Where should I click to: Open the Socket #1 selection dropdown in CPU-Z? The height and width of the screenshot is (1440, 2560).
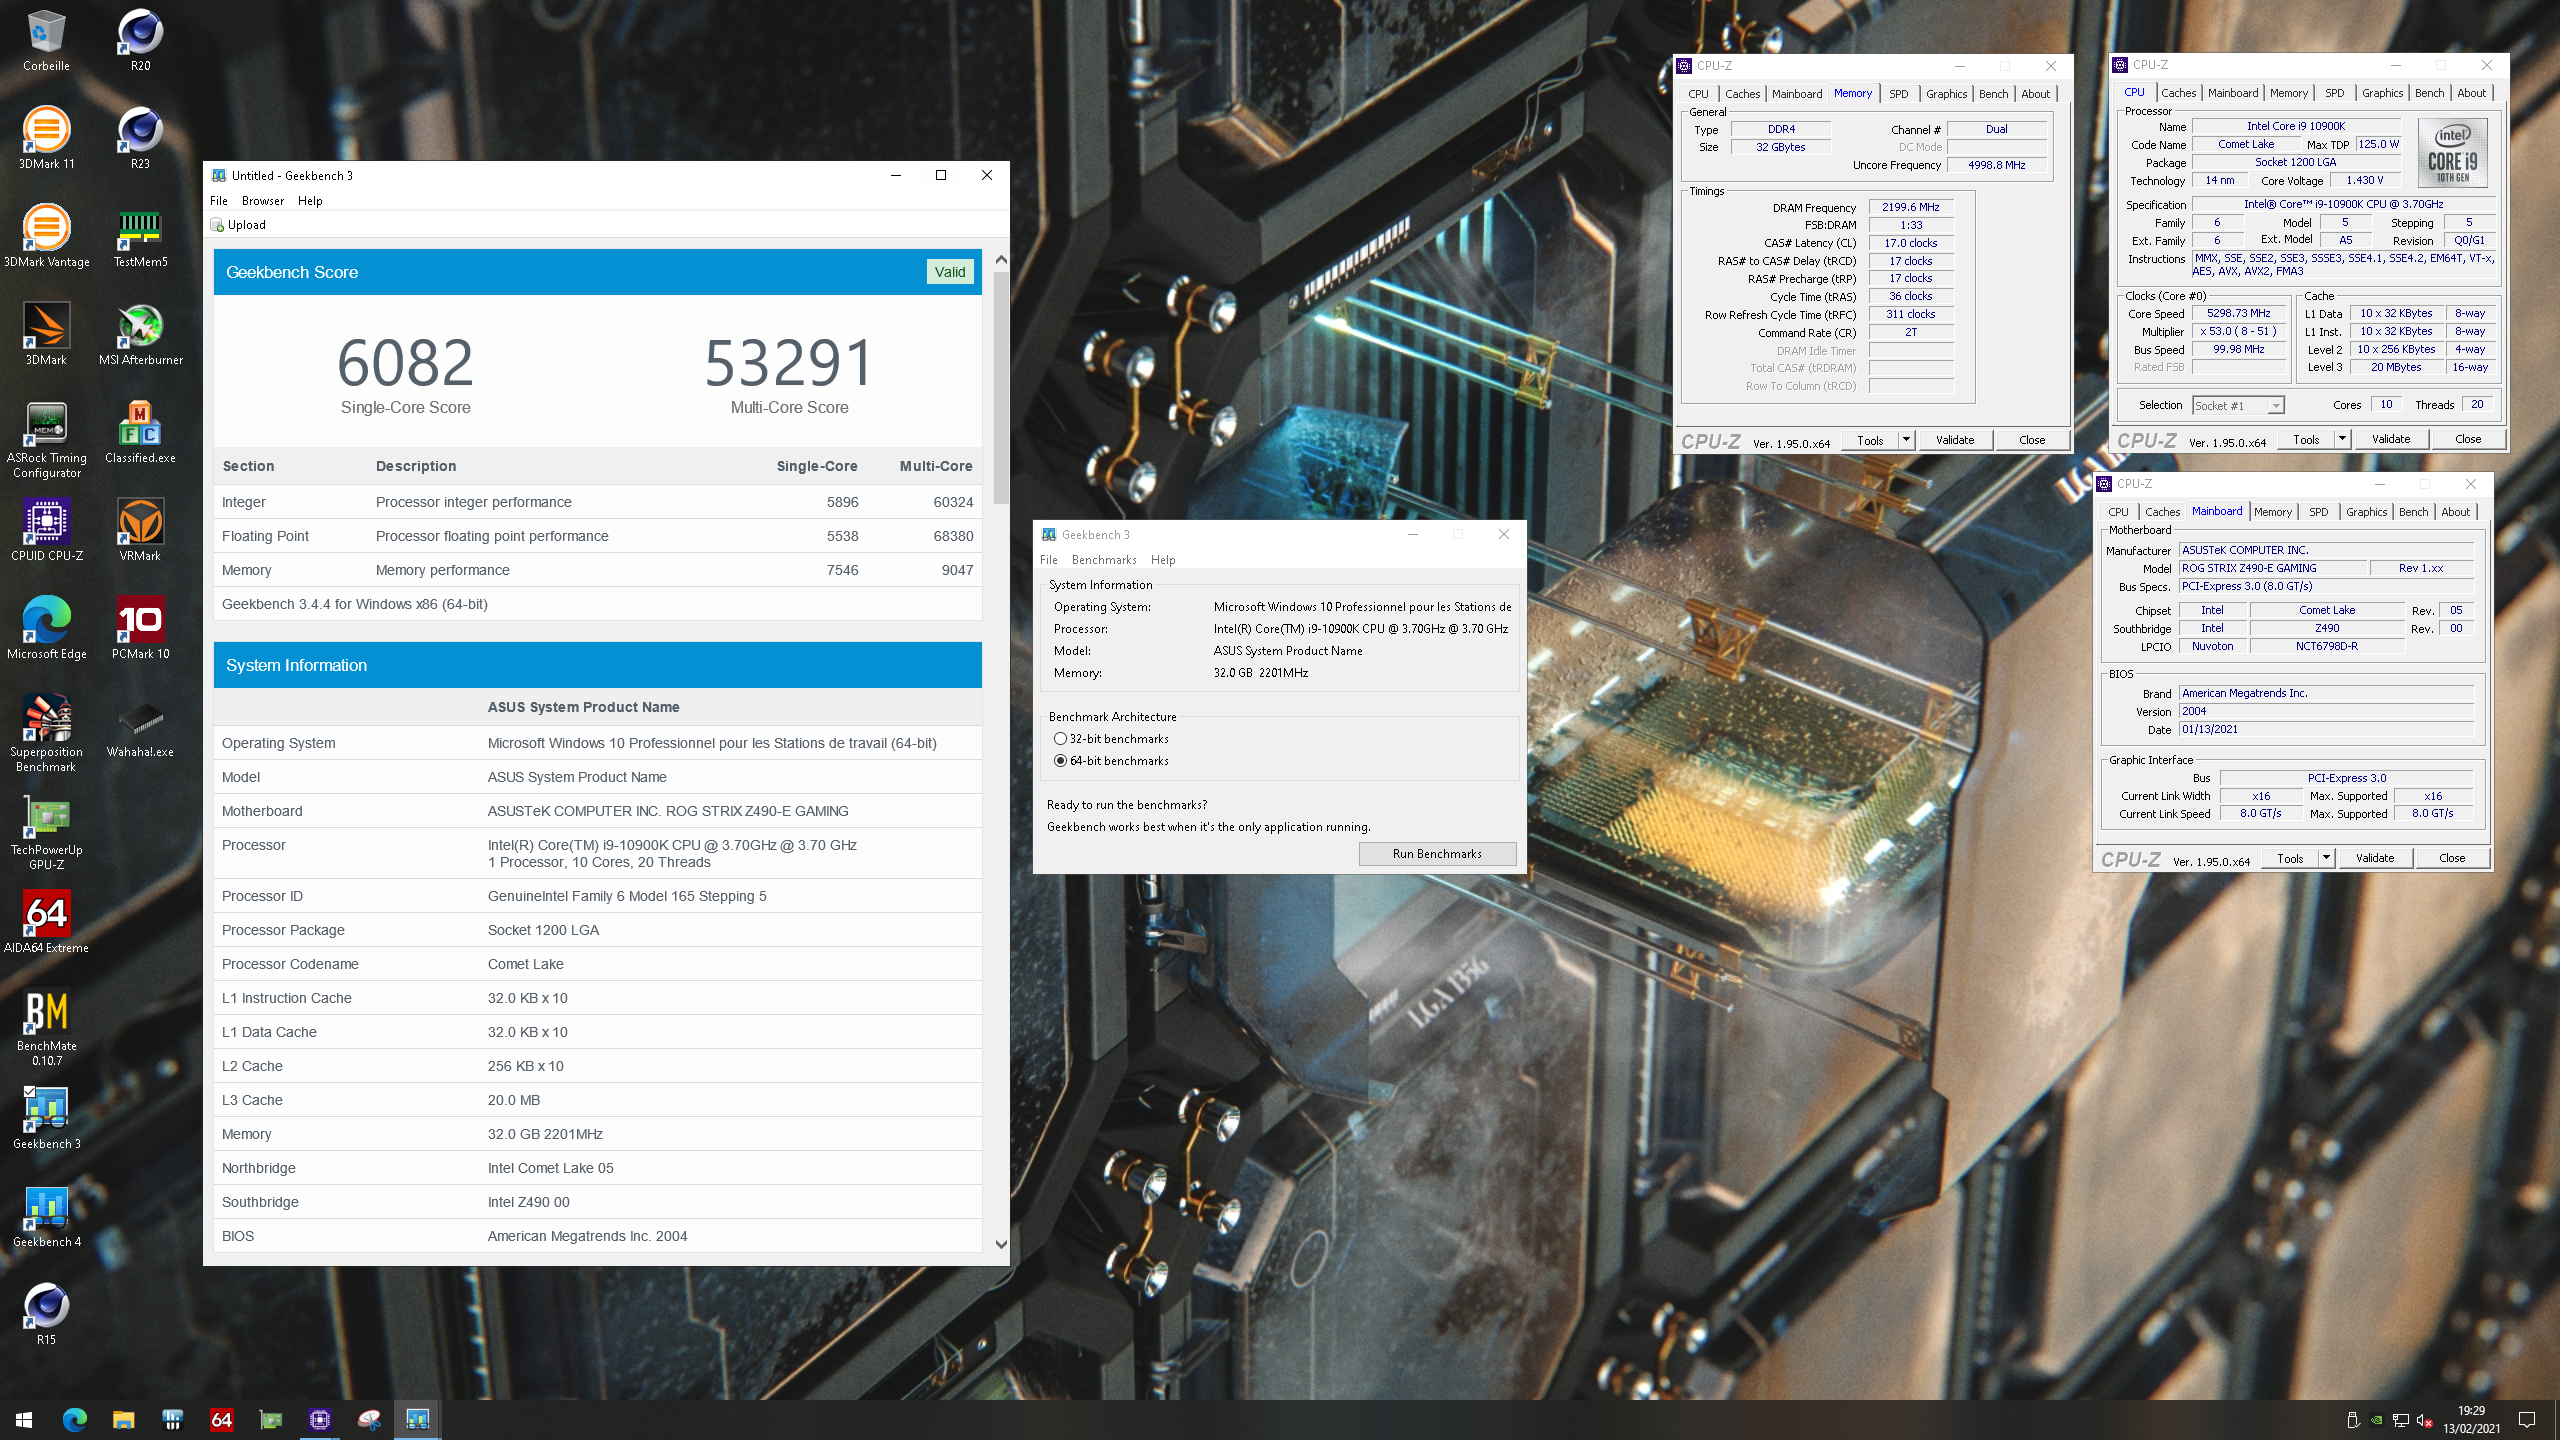(2238, 405)
